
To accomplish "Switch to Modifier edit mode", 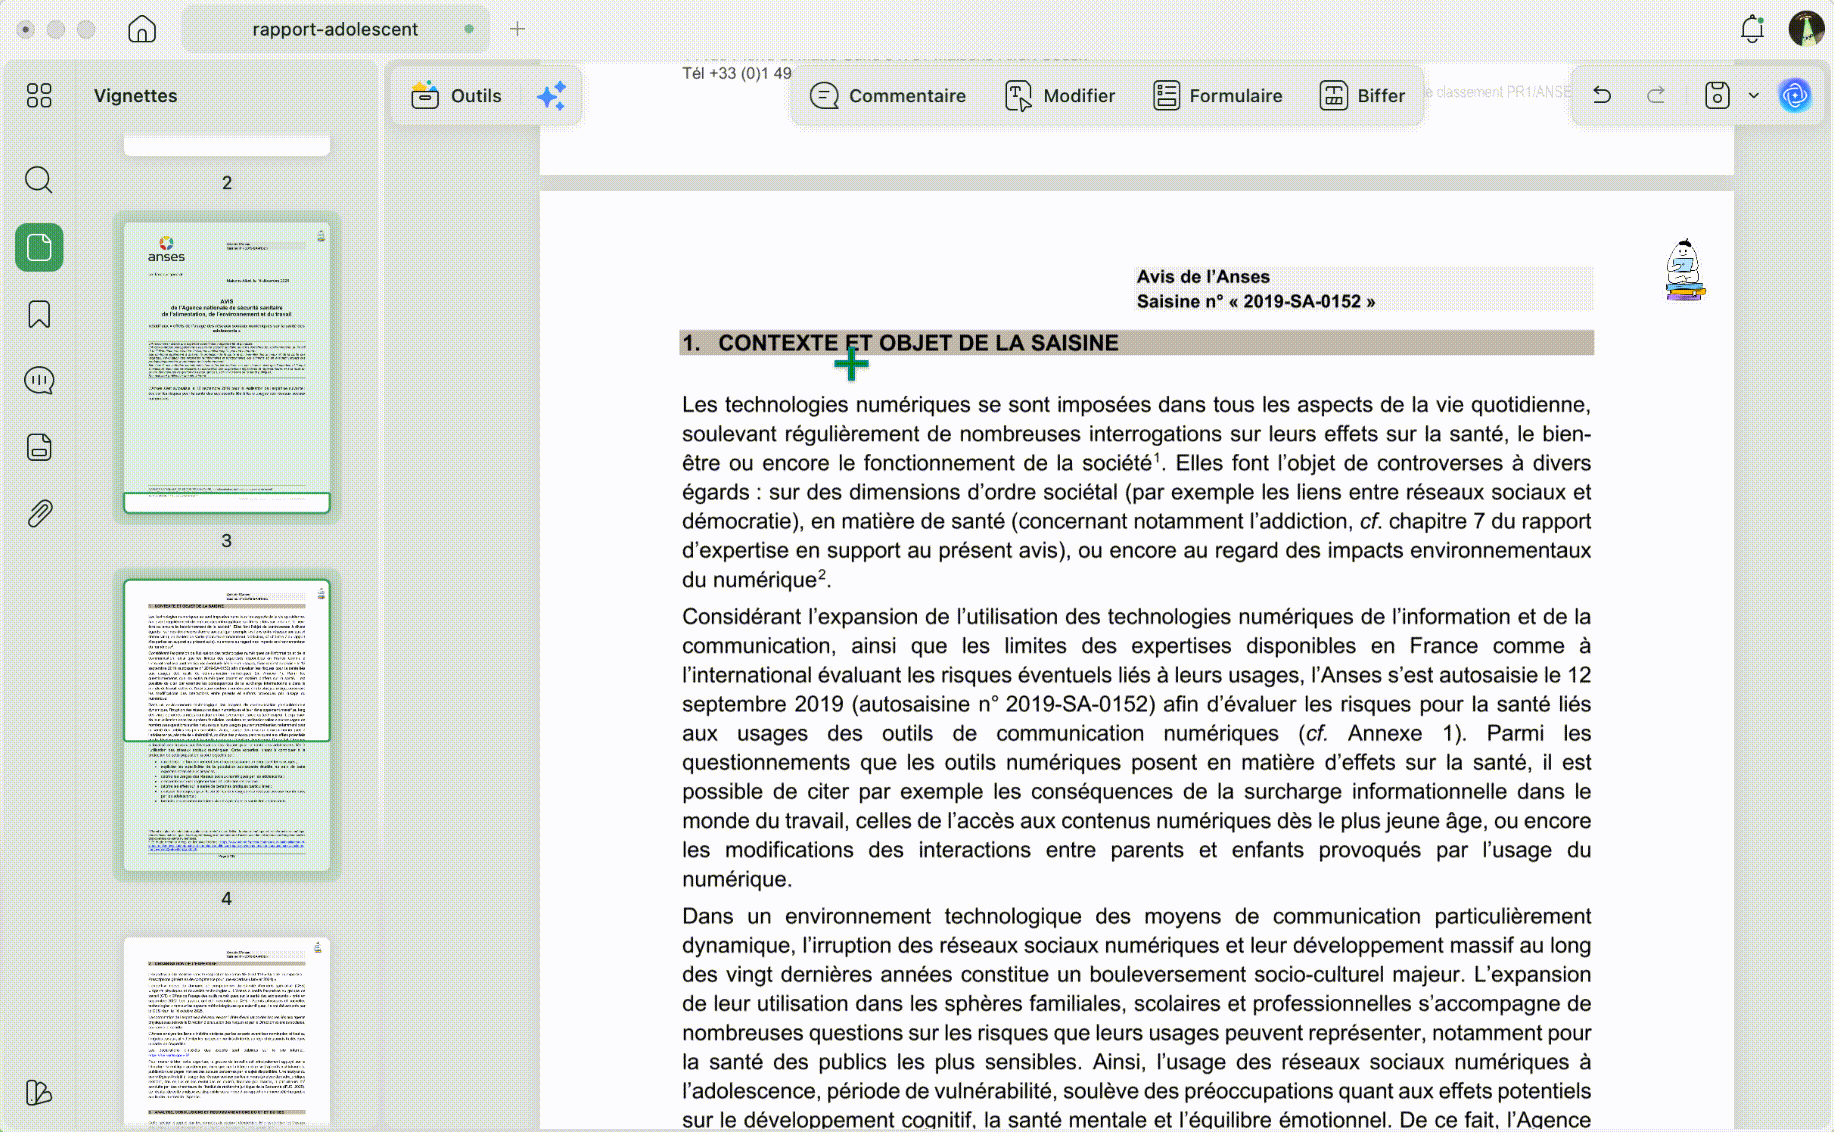I will coord(1060,96).
